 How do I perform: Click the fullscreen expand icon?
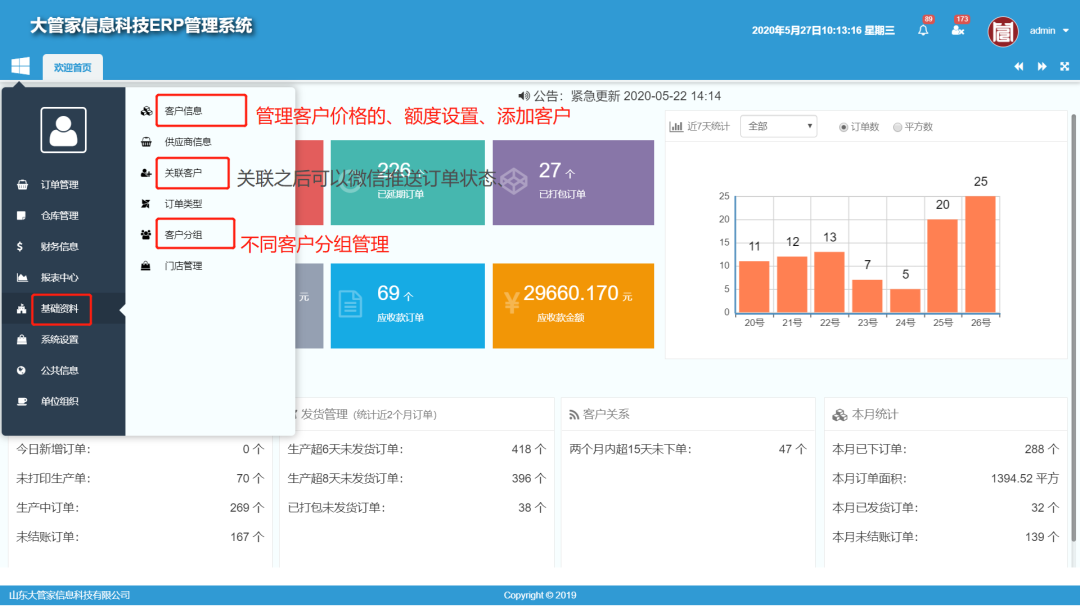[1065, 67]
